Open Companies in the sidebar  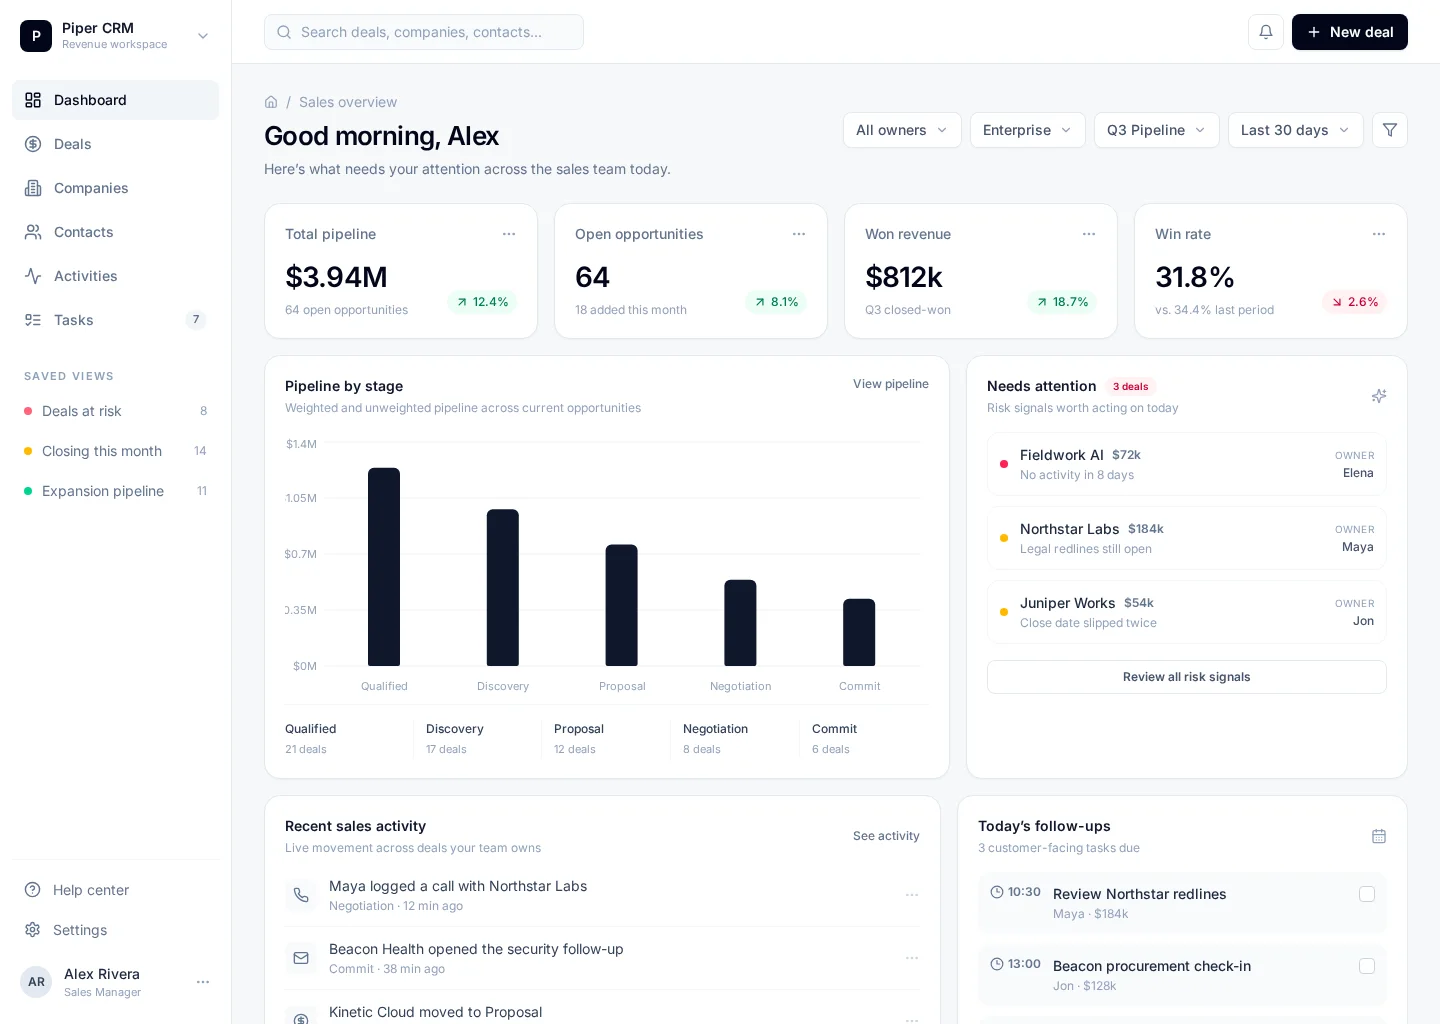[x=115, y=188]
